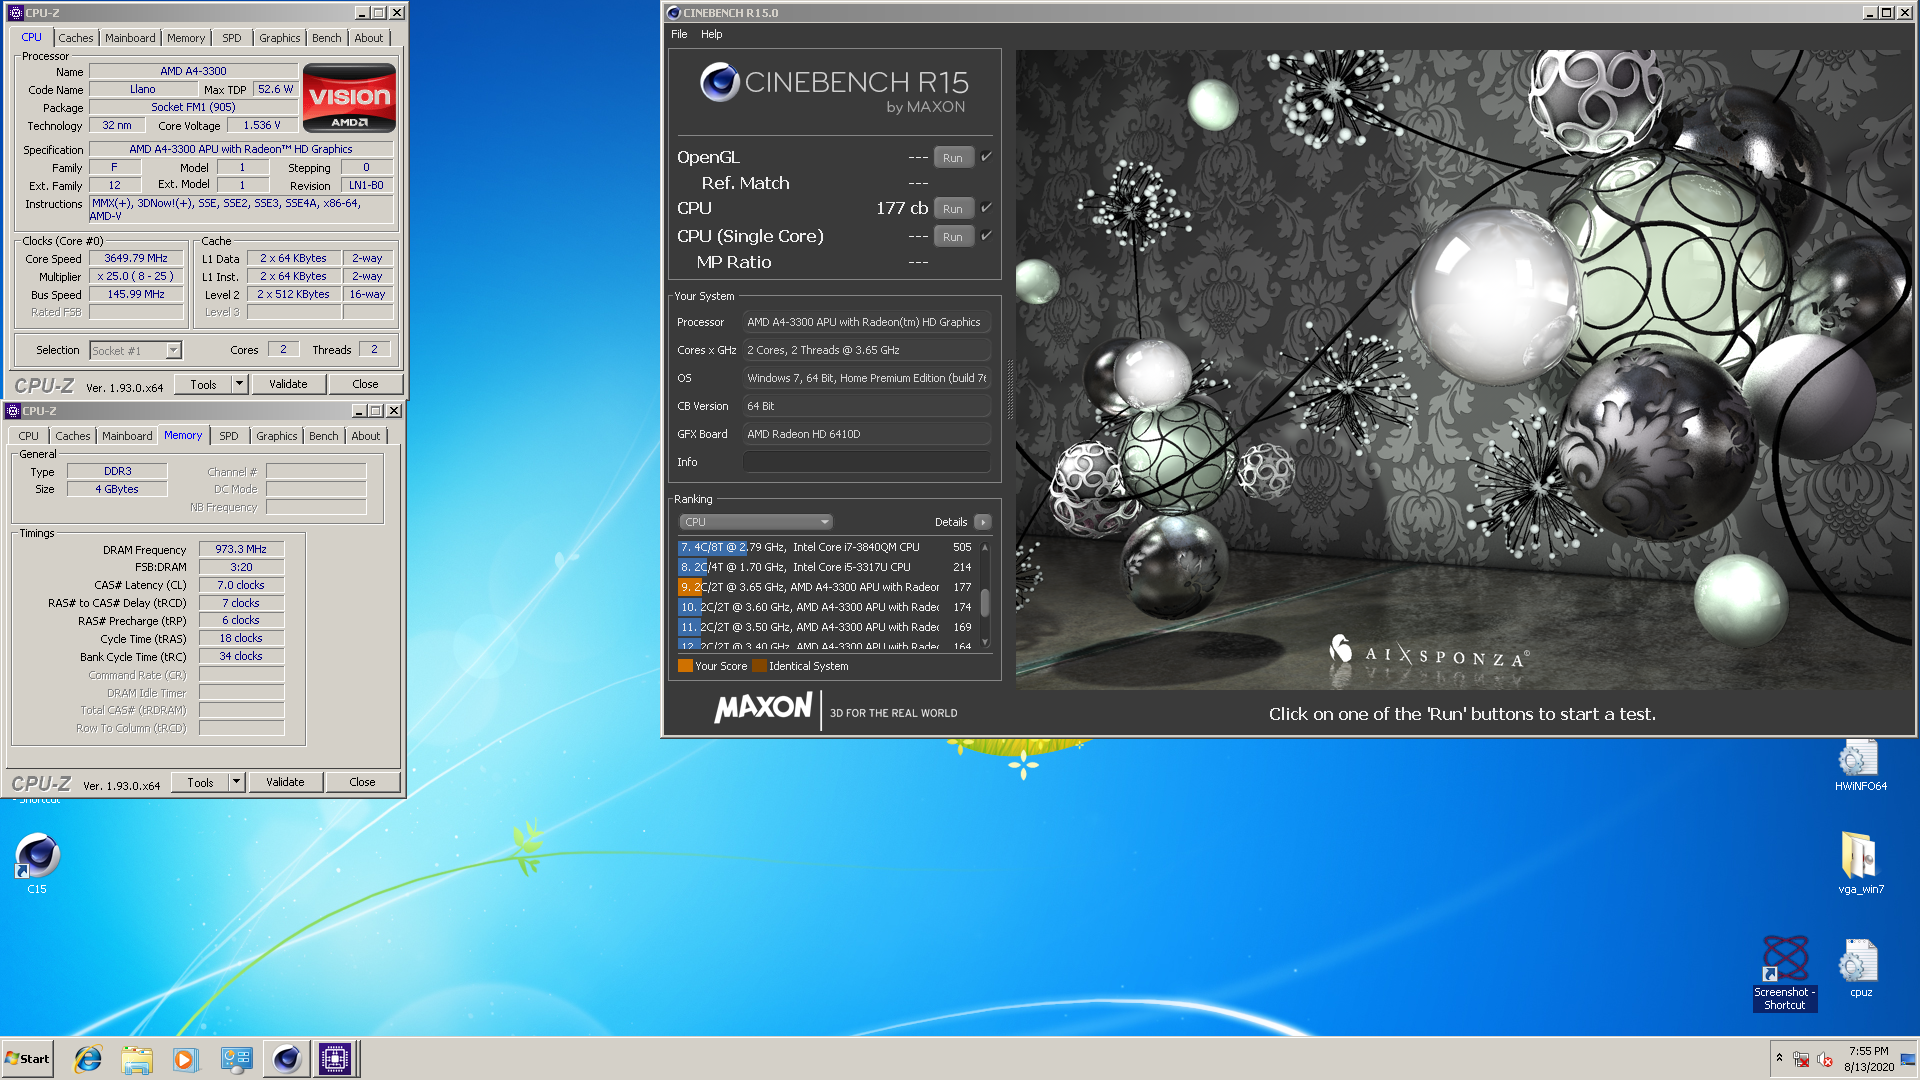The width and height of the screenshot is (1920, 1080).
Task: Click the MAXON logo
Action: [x=763, y=709]
